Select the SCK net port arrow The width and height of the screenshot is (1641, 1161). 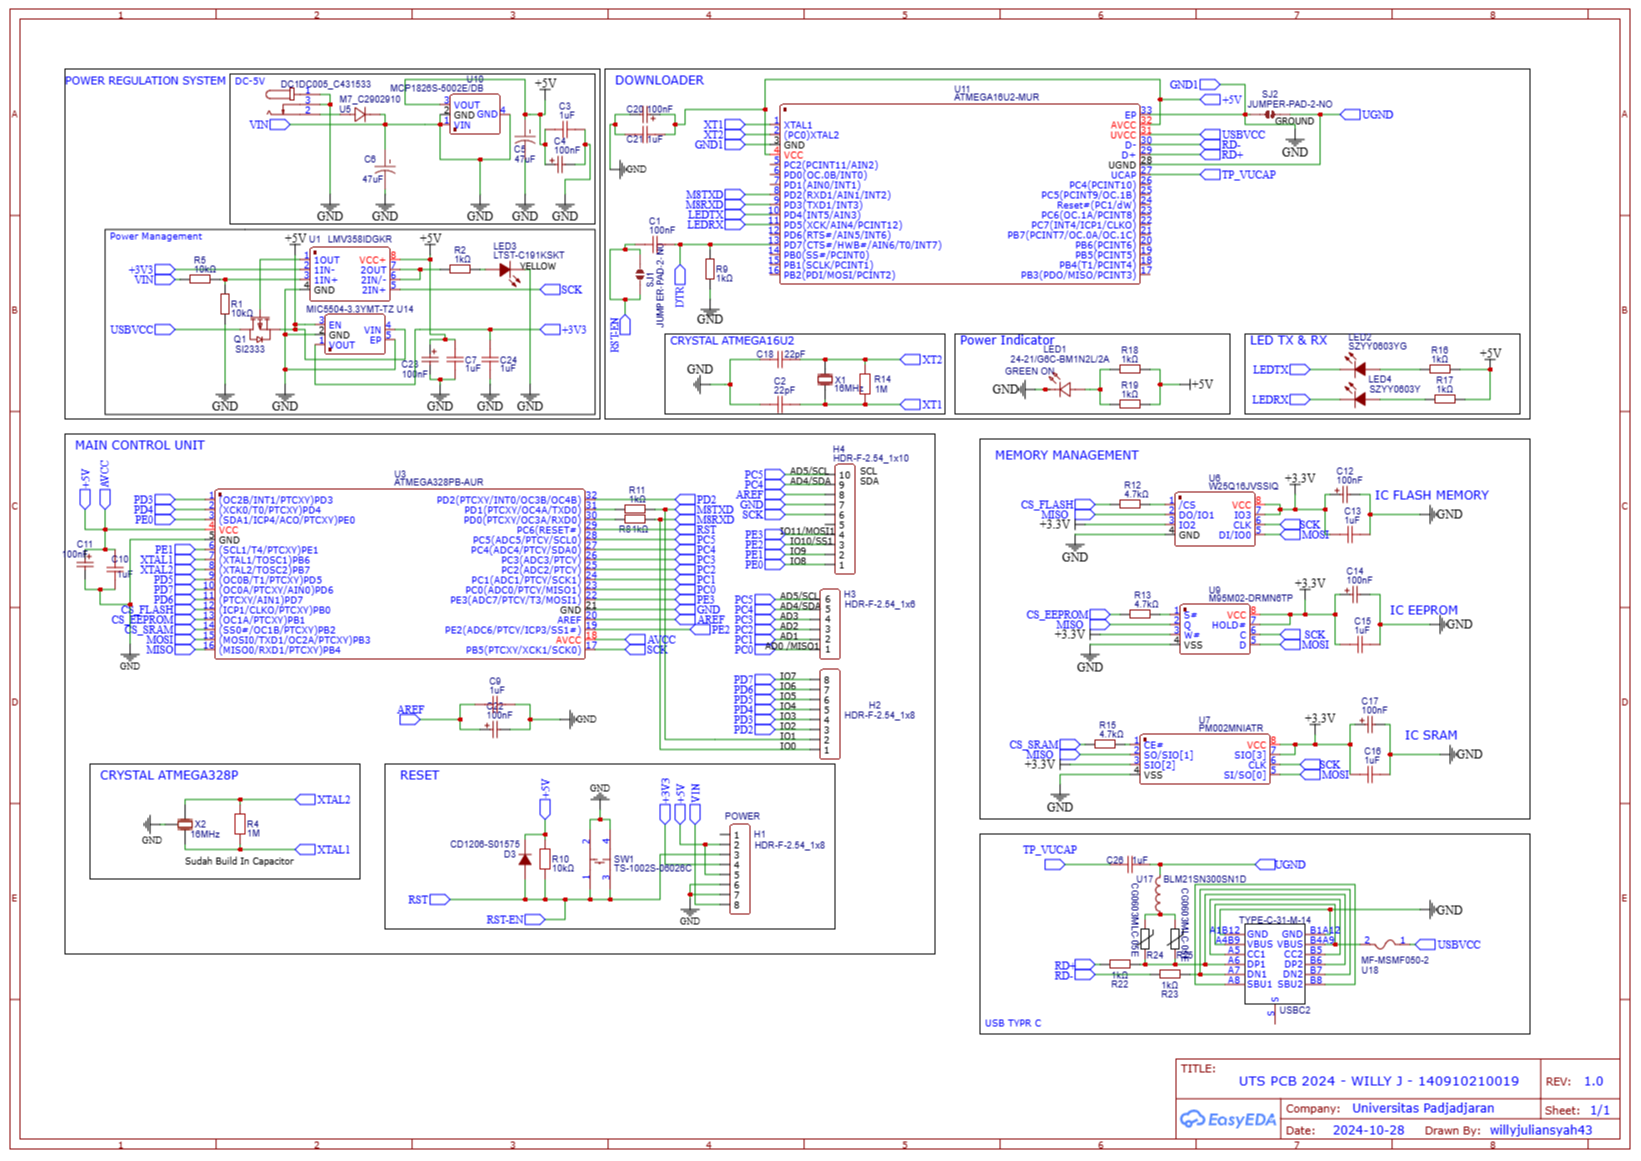(x=551, y=289)
